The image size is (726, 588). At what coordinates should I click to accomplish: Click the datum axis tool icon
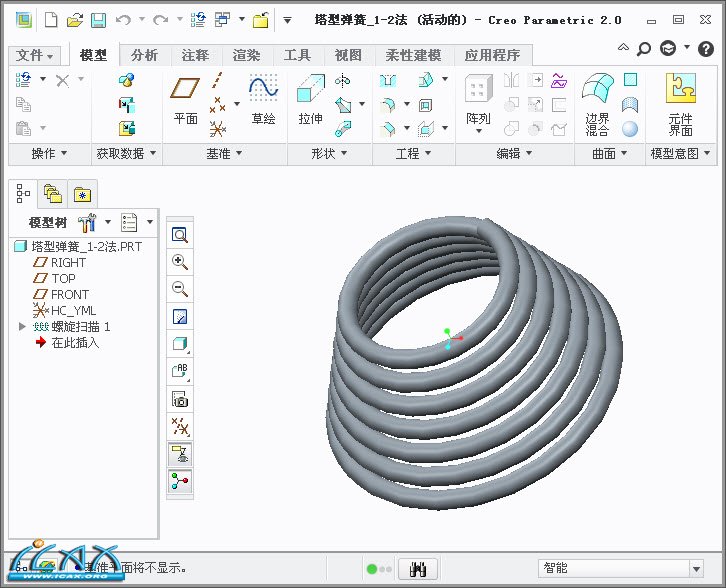coord(218,80)
